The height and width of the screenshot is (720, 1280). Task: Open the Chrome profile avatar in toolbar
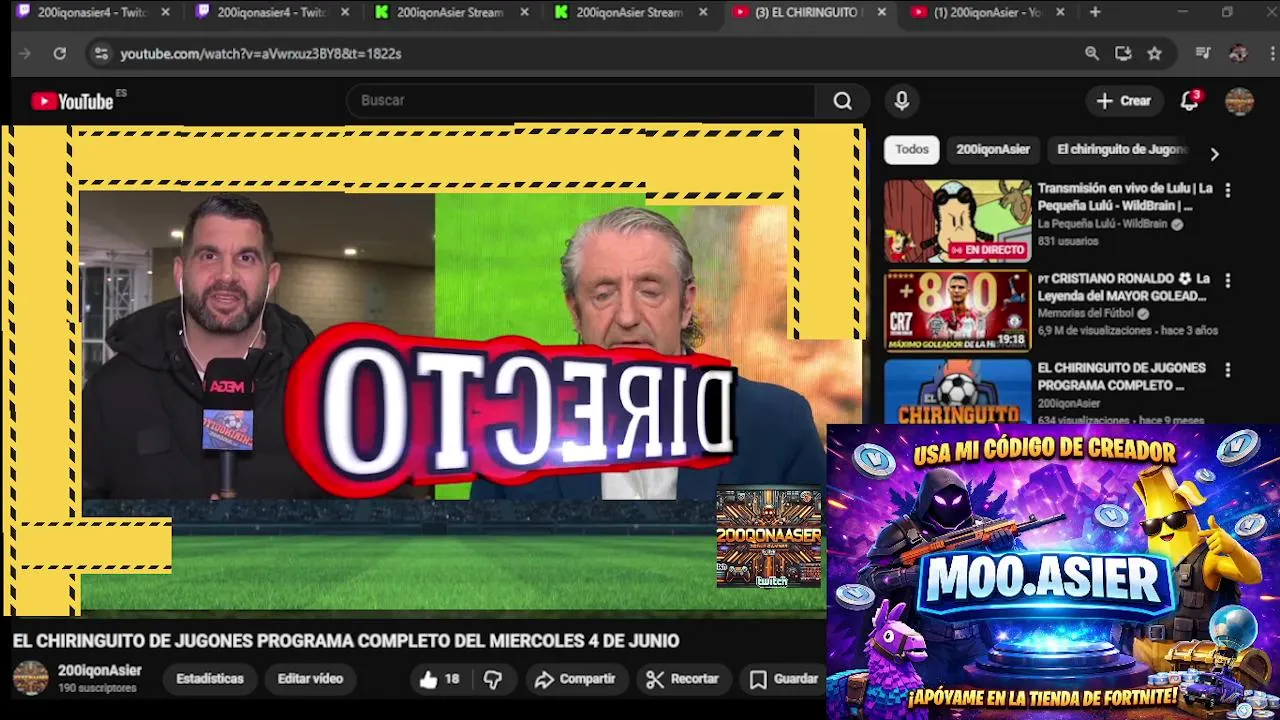[1238, 54]
